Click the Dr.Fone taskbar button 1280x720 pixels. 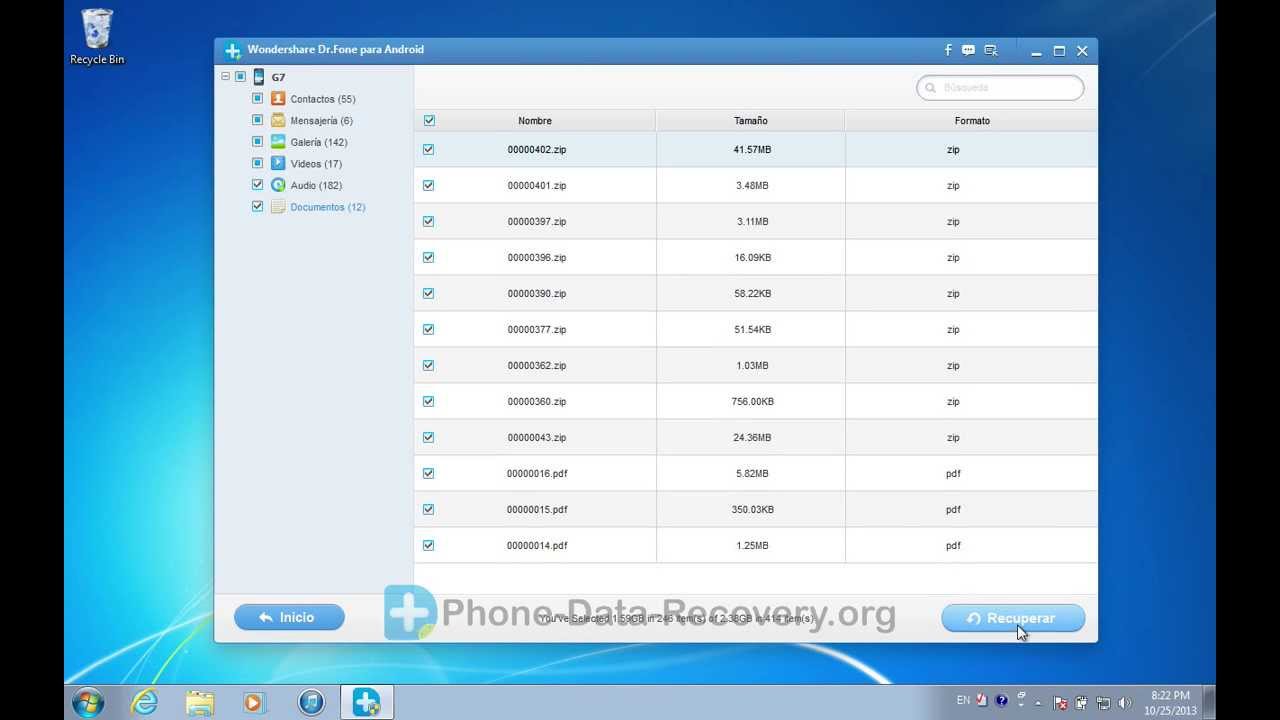click(367, 702)
